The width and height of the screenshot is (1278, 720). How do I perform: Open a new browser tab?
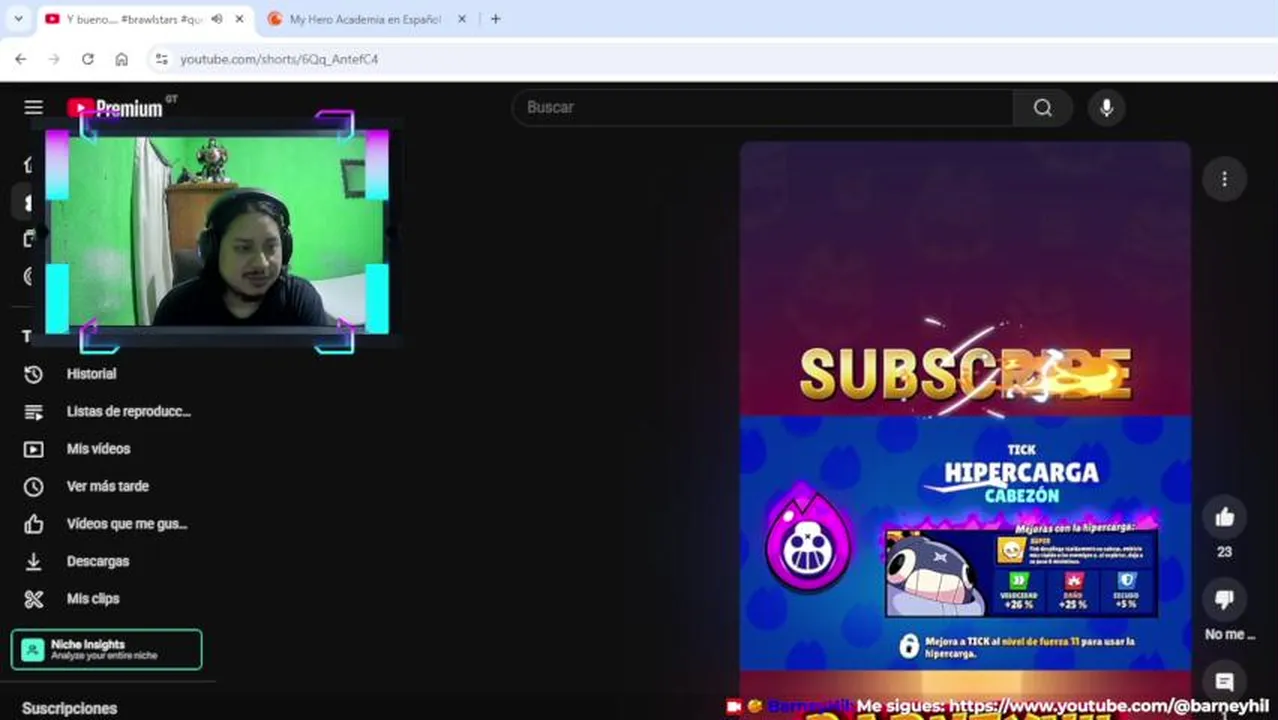(495, 19)
